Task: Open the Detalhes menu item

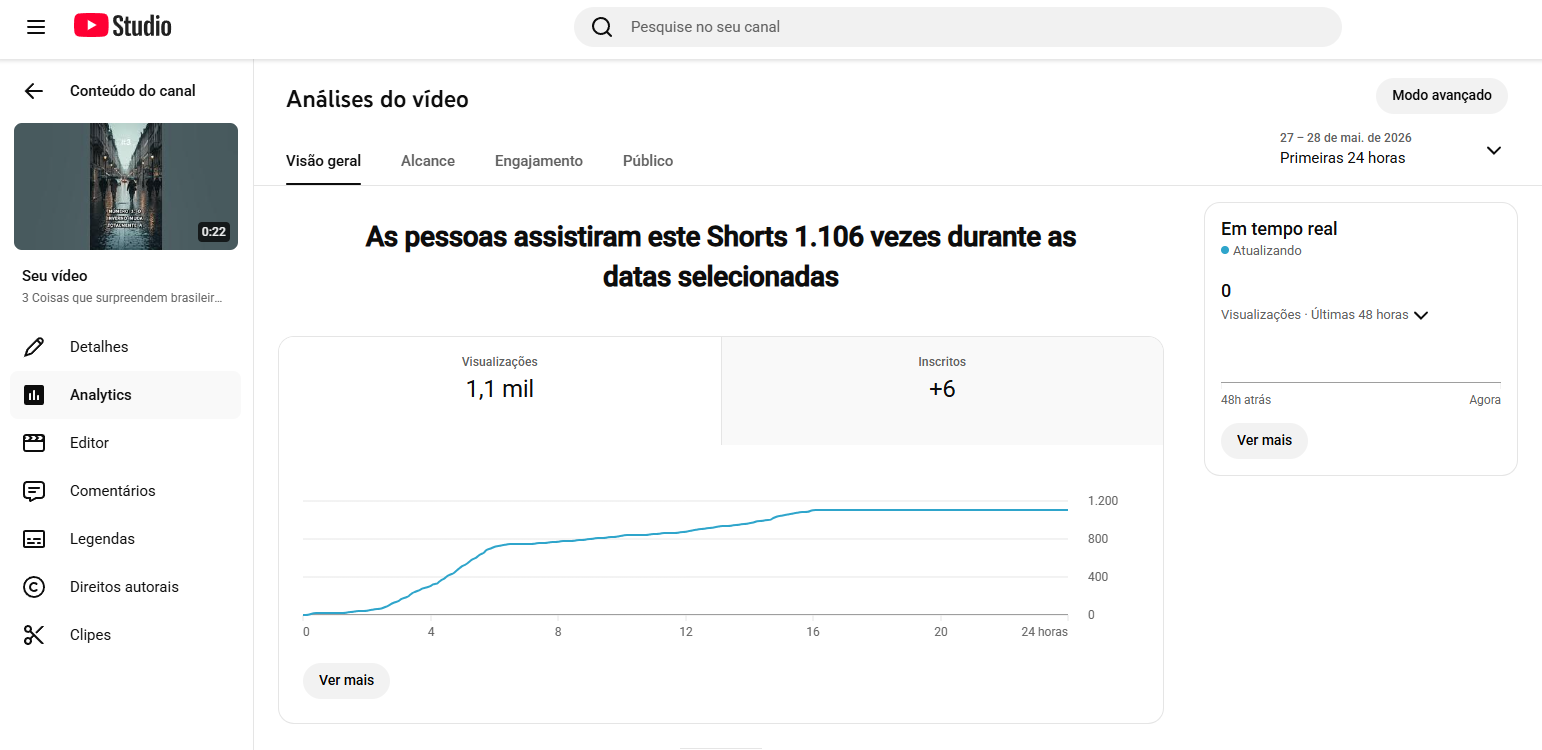Action: click(126, 347)
